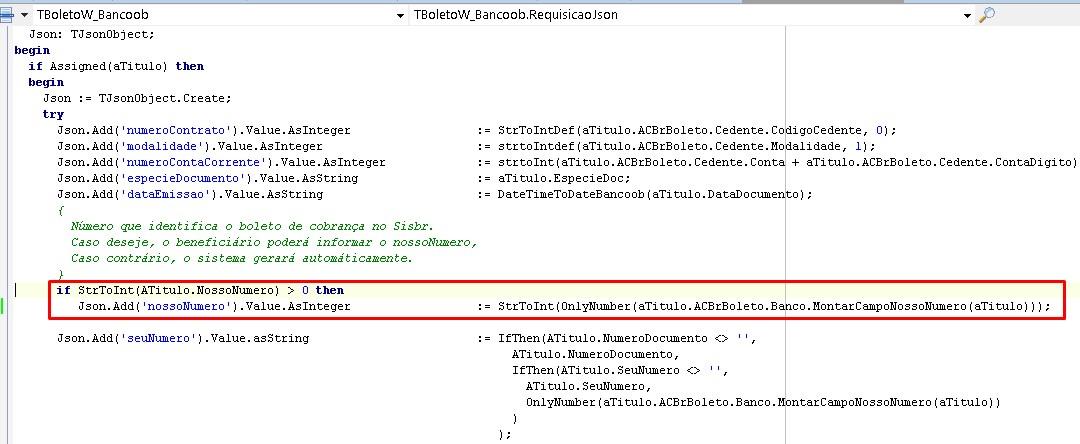Click the magnifier search icon
This screenshot has height=444, width=1080.
[x=987, y=14]
